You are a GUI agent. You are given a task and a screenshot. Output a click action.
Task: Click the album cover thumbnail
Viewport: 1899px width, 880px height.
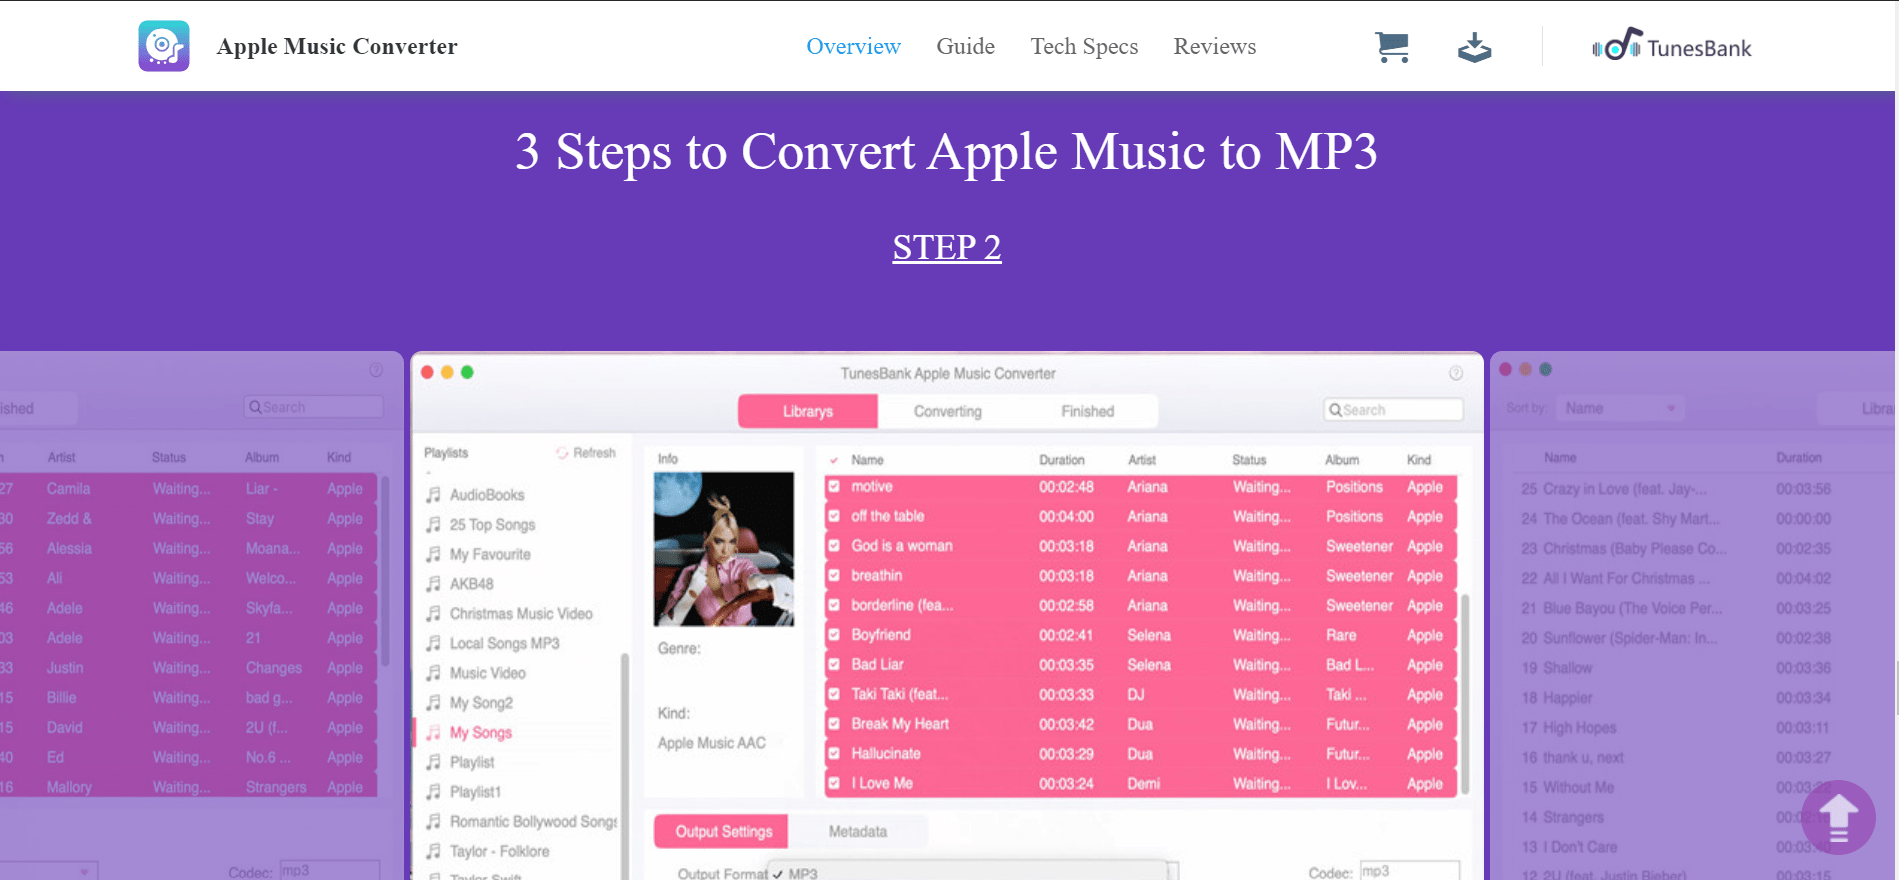(724, 549)
